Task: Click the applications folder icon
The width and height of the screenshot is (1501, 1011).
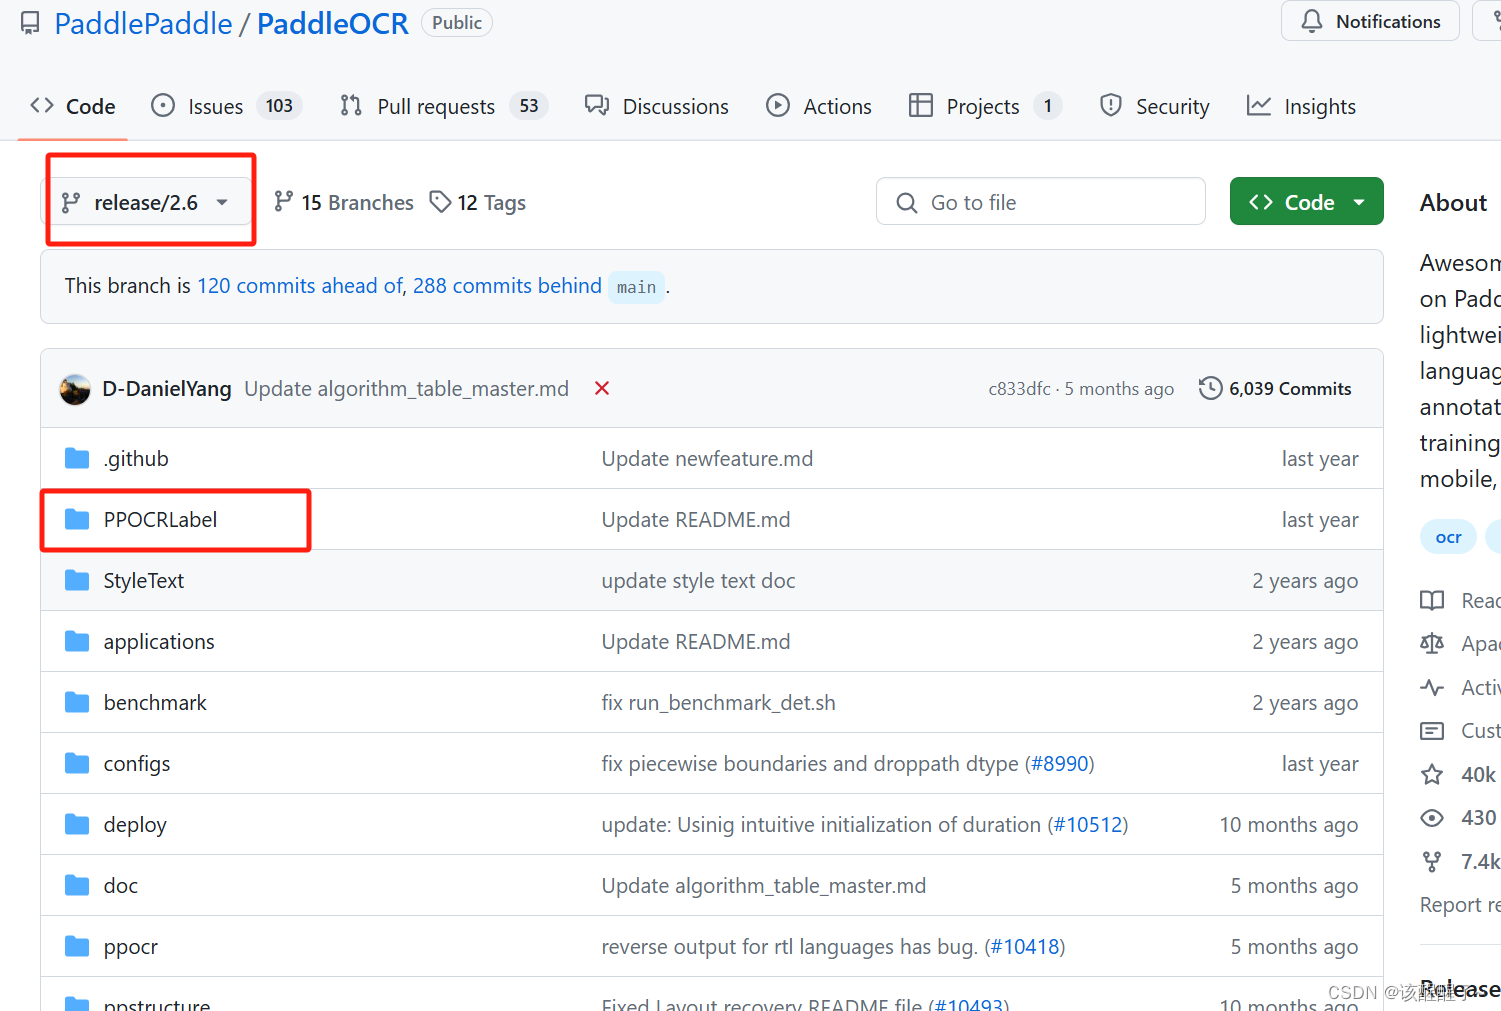Action: (77, 641)
